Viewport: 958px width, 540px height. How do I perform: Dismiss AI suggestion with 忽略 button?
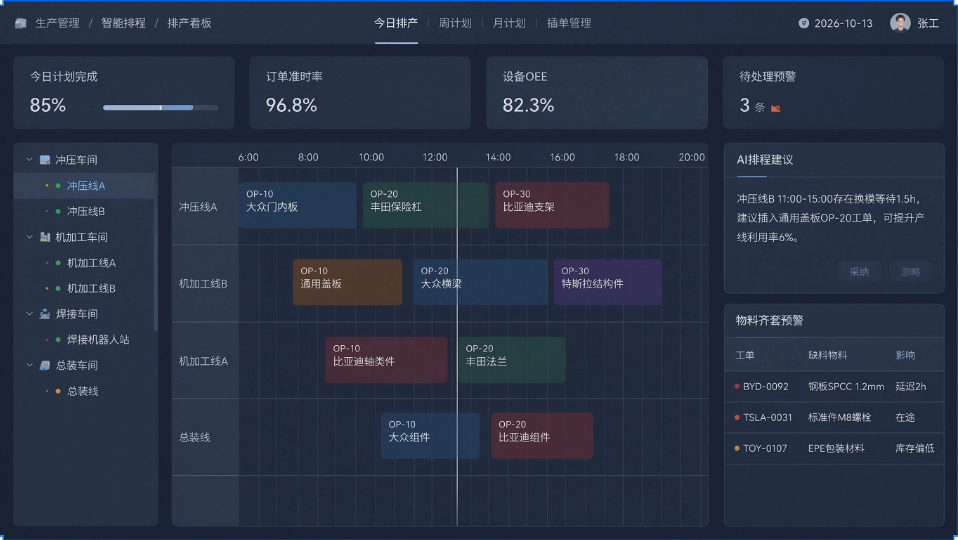tap(910, 272)
